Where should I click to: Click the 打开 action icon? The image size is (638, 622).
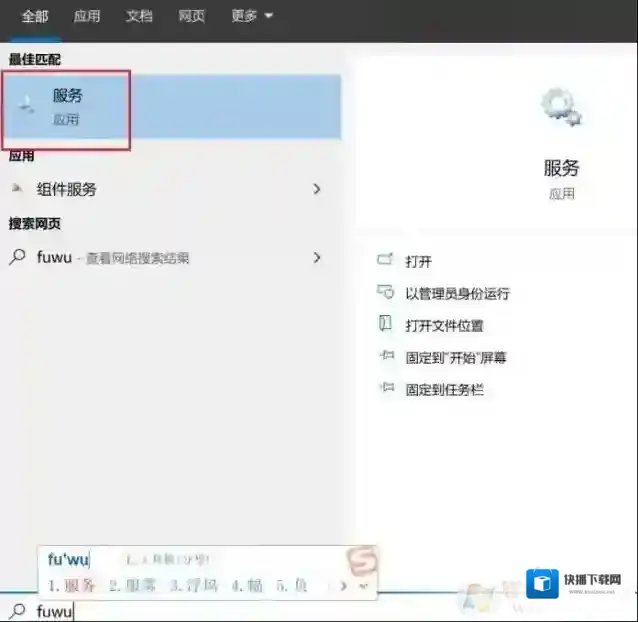tap(385, 261)
